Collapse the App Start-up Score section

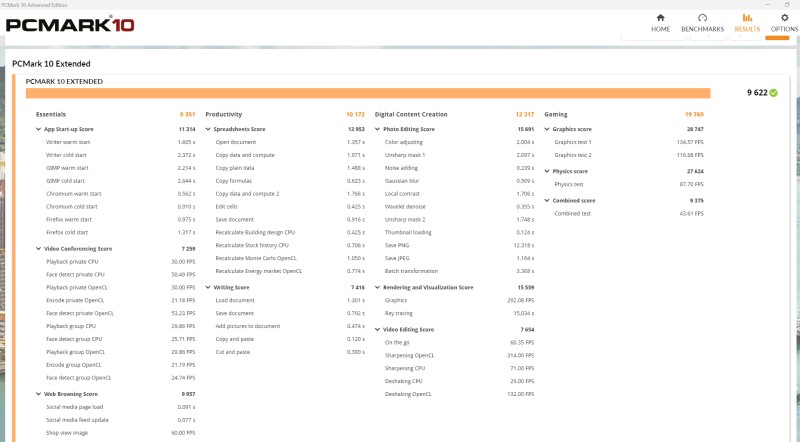[38, 129]
